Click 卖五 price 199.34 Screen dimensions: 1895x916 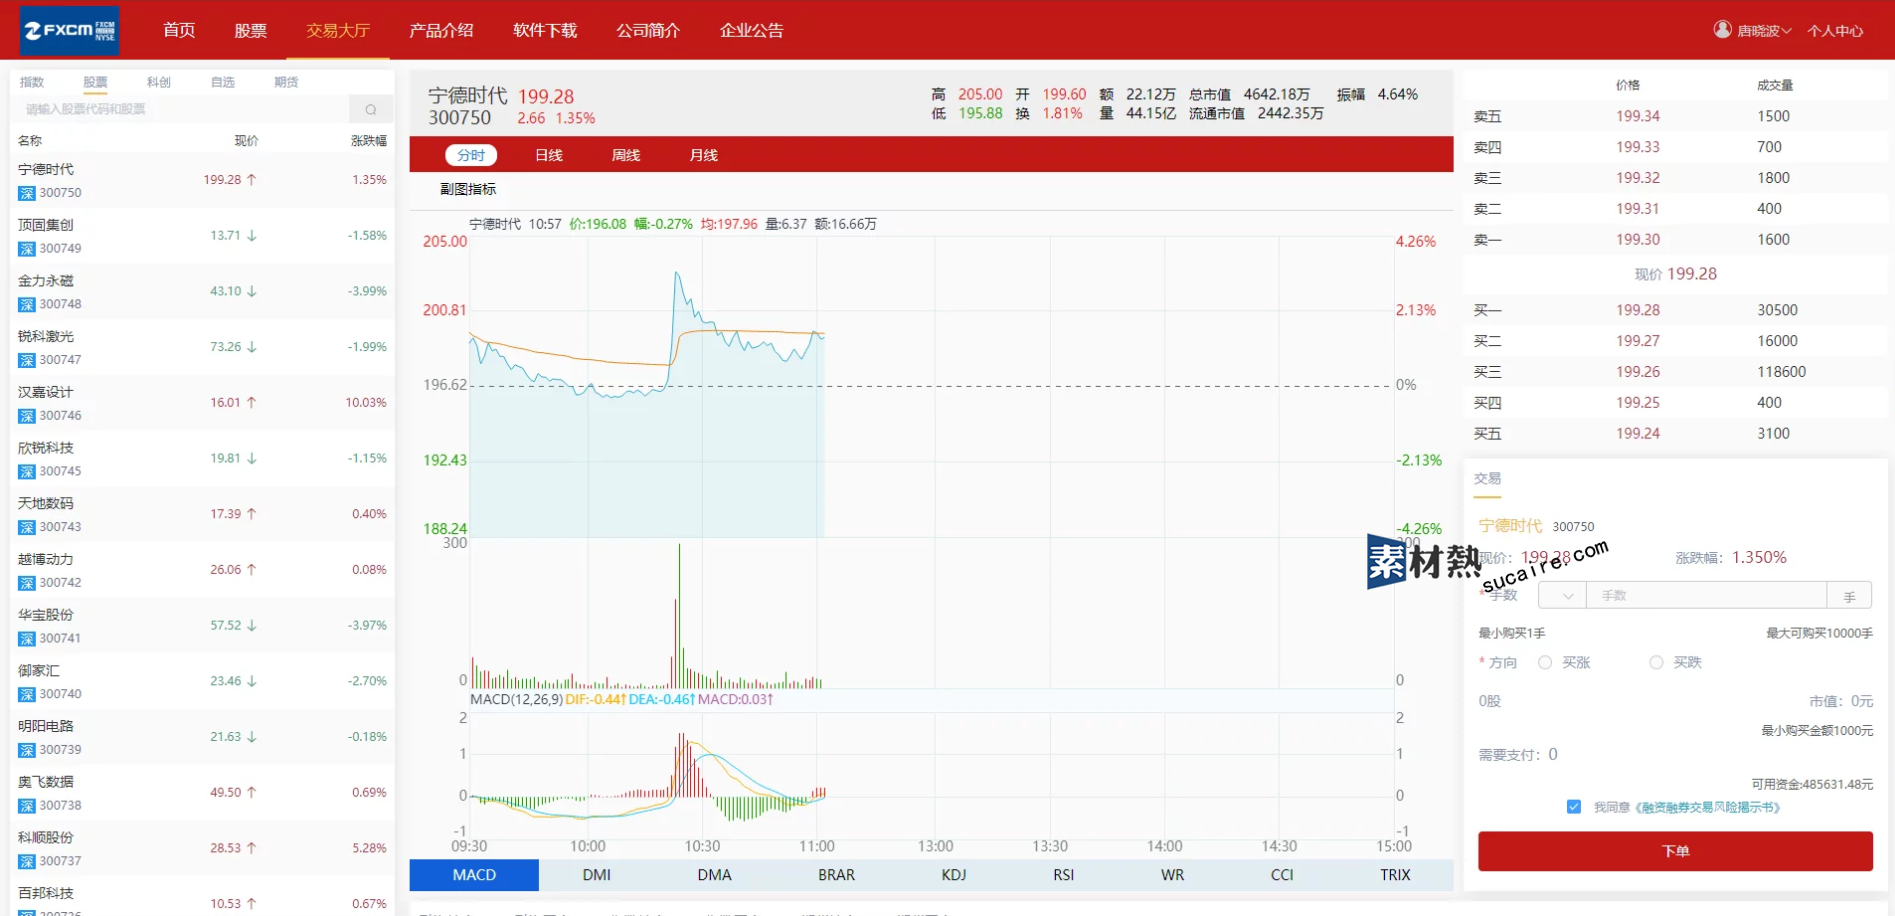point(1638,116)
